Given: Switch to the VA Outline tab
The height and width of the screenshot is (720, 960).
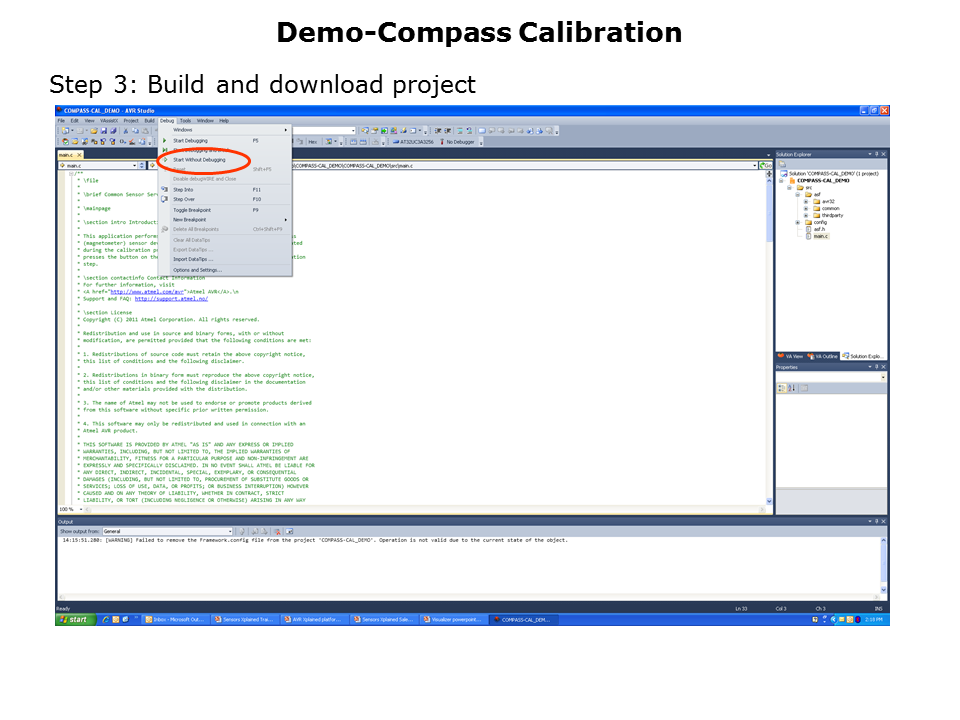Looking at the screenshot, I should point(823,356).
